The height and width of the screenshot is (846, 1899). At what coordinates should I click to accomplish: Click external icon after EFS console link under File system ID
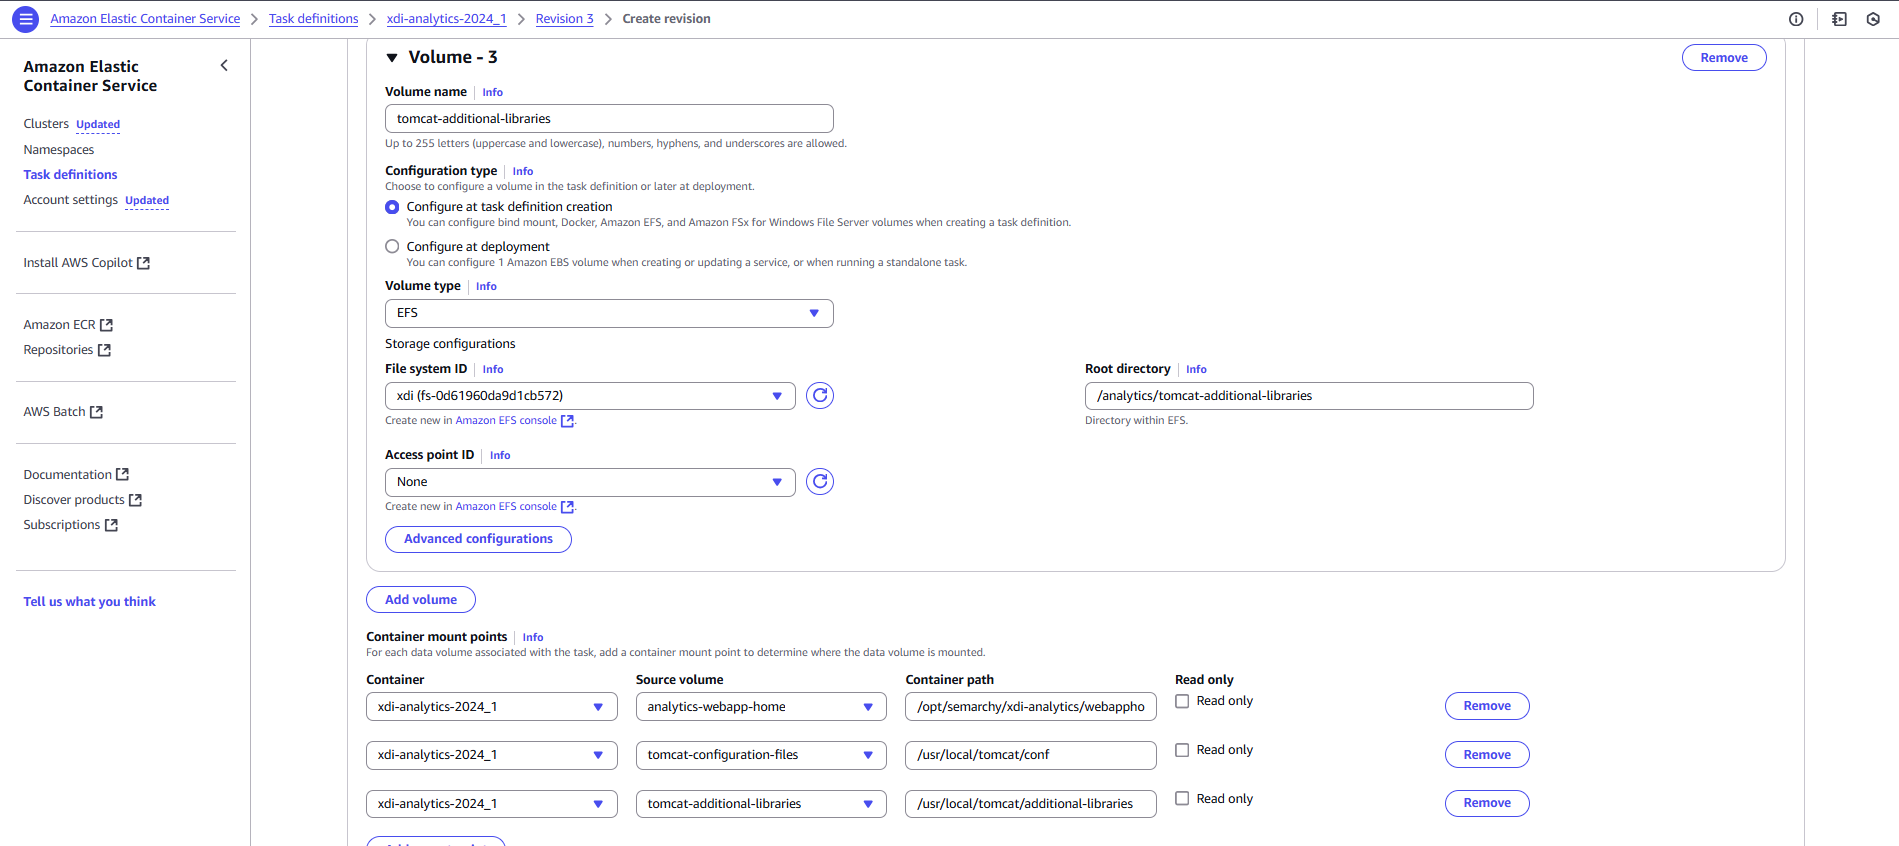tap(567, 421)
